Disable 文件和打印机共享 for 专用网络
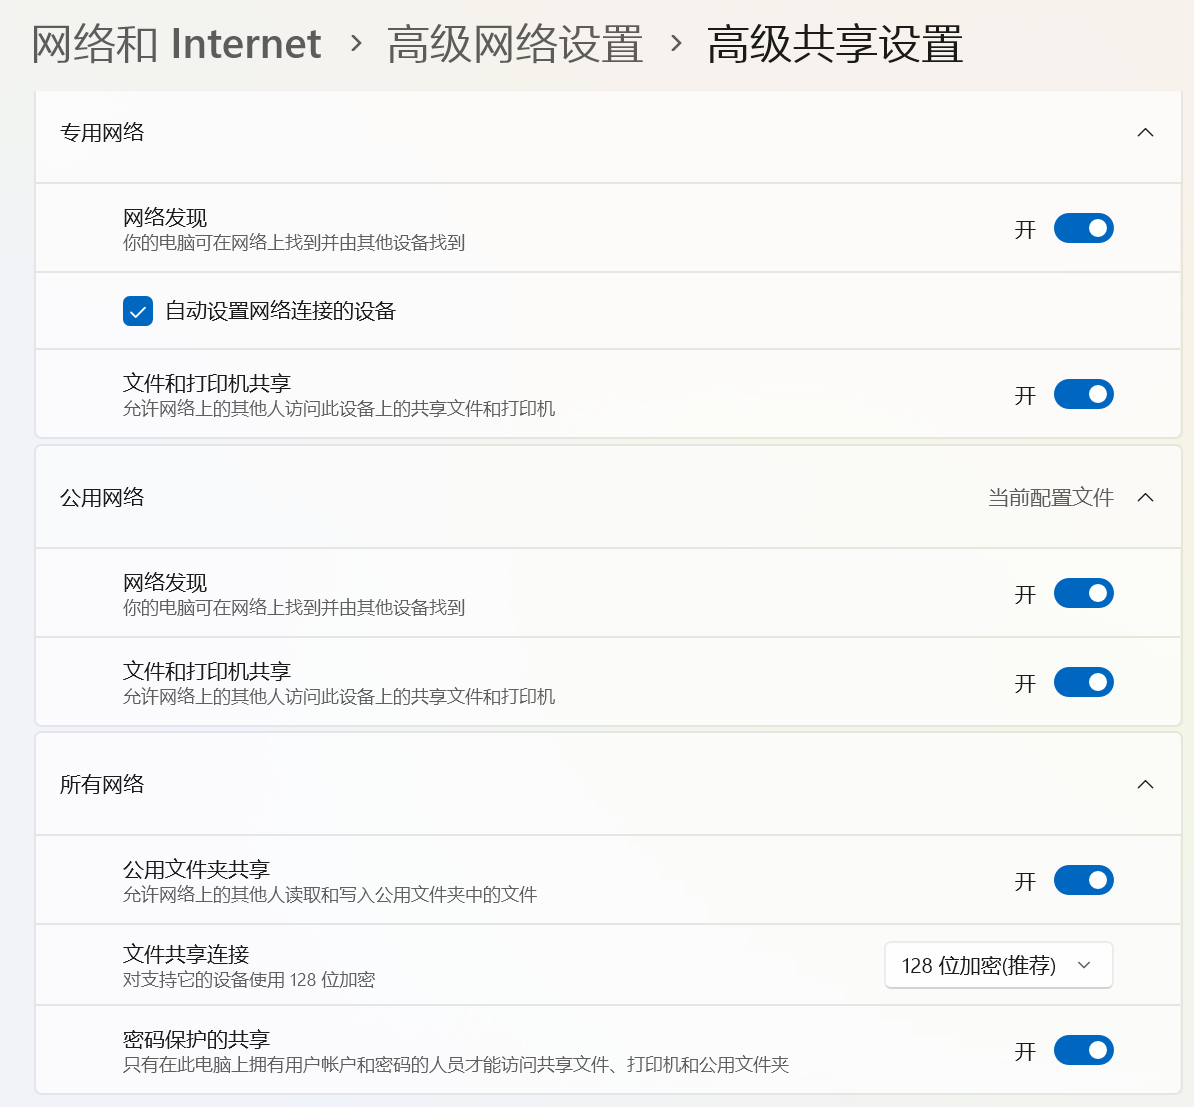This screenshot has width=1194, height=1107. point(1083,395)
